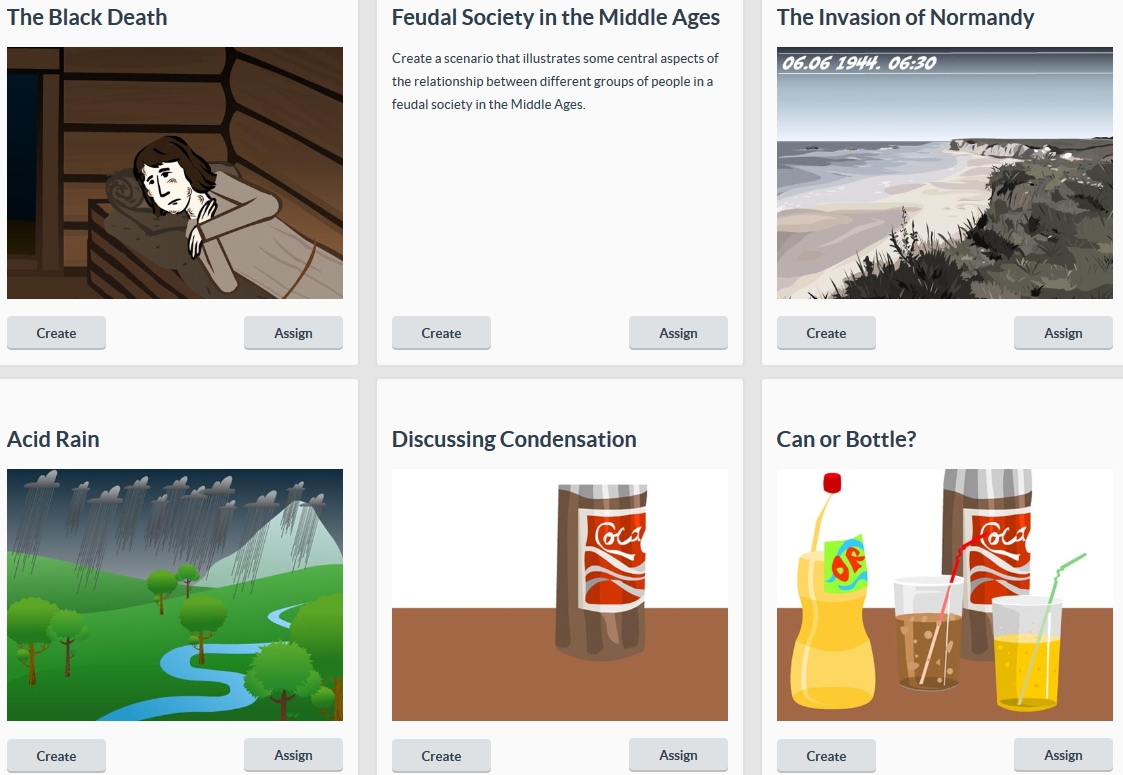Assign The Invasion of Normandy scenario

click(1063, 333)
